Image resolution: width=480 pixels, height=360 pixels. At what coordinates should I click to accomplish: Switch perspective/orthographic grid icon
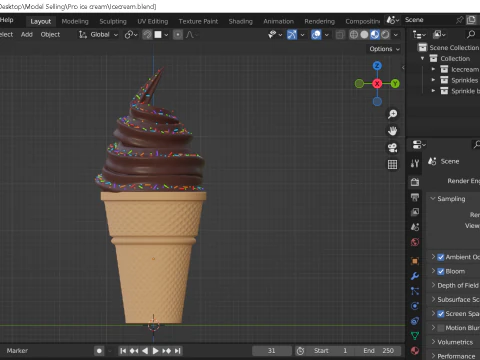pyautogui.click(x=392, y=164)
